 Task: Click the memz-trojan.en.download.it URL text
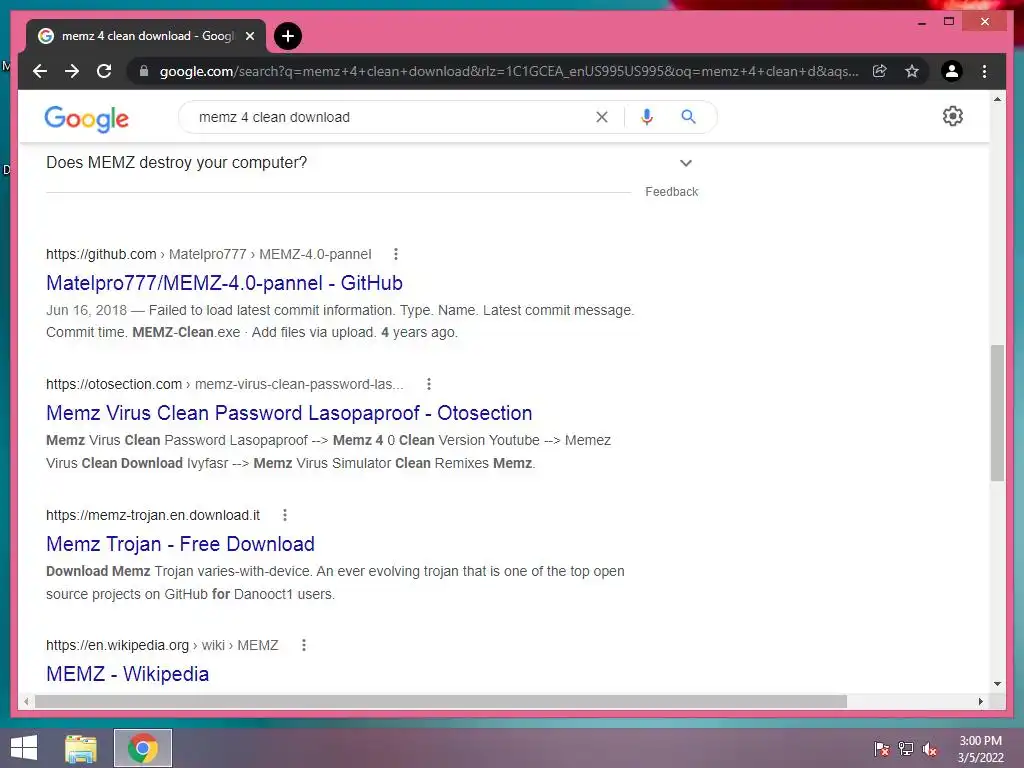tap(153, 515)
